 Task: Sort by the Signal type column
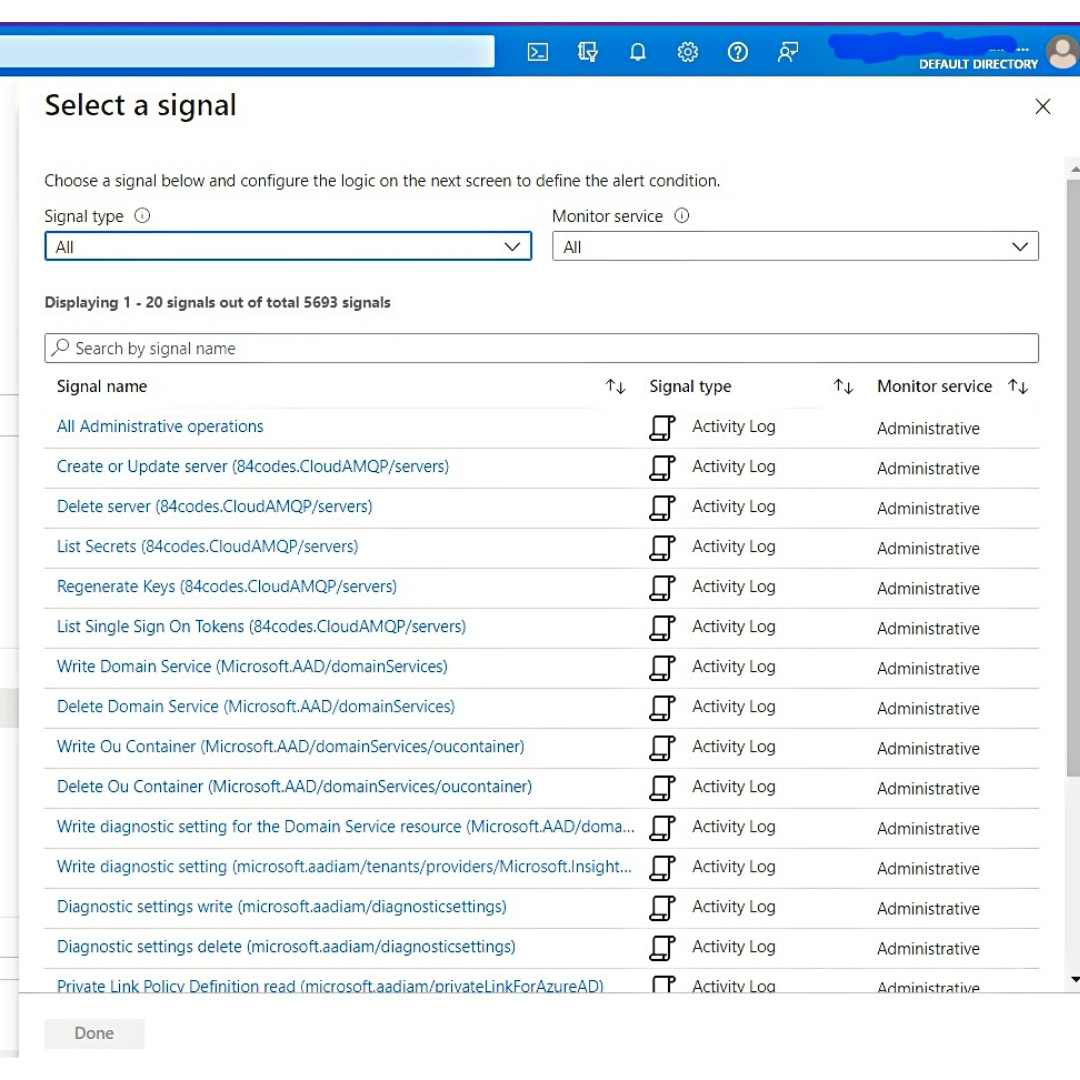844,387
